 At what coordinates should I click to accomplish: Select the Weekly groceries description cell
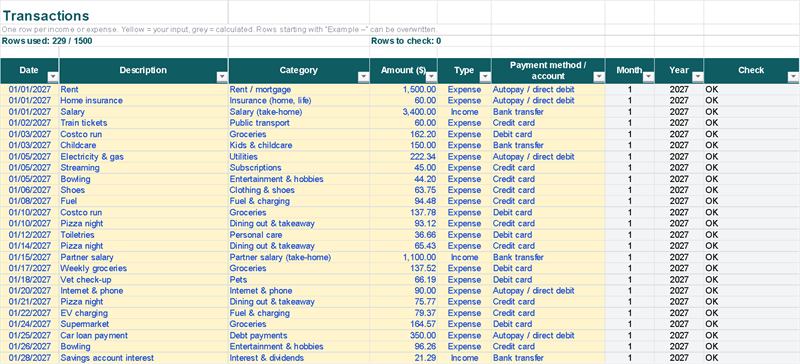[144, 268]
